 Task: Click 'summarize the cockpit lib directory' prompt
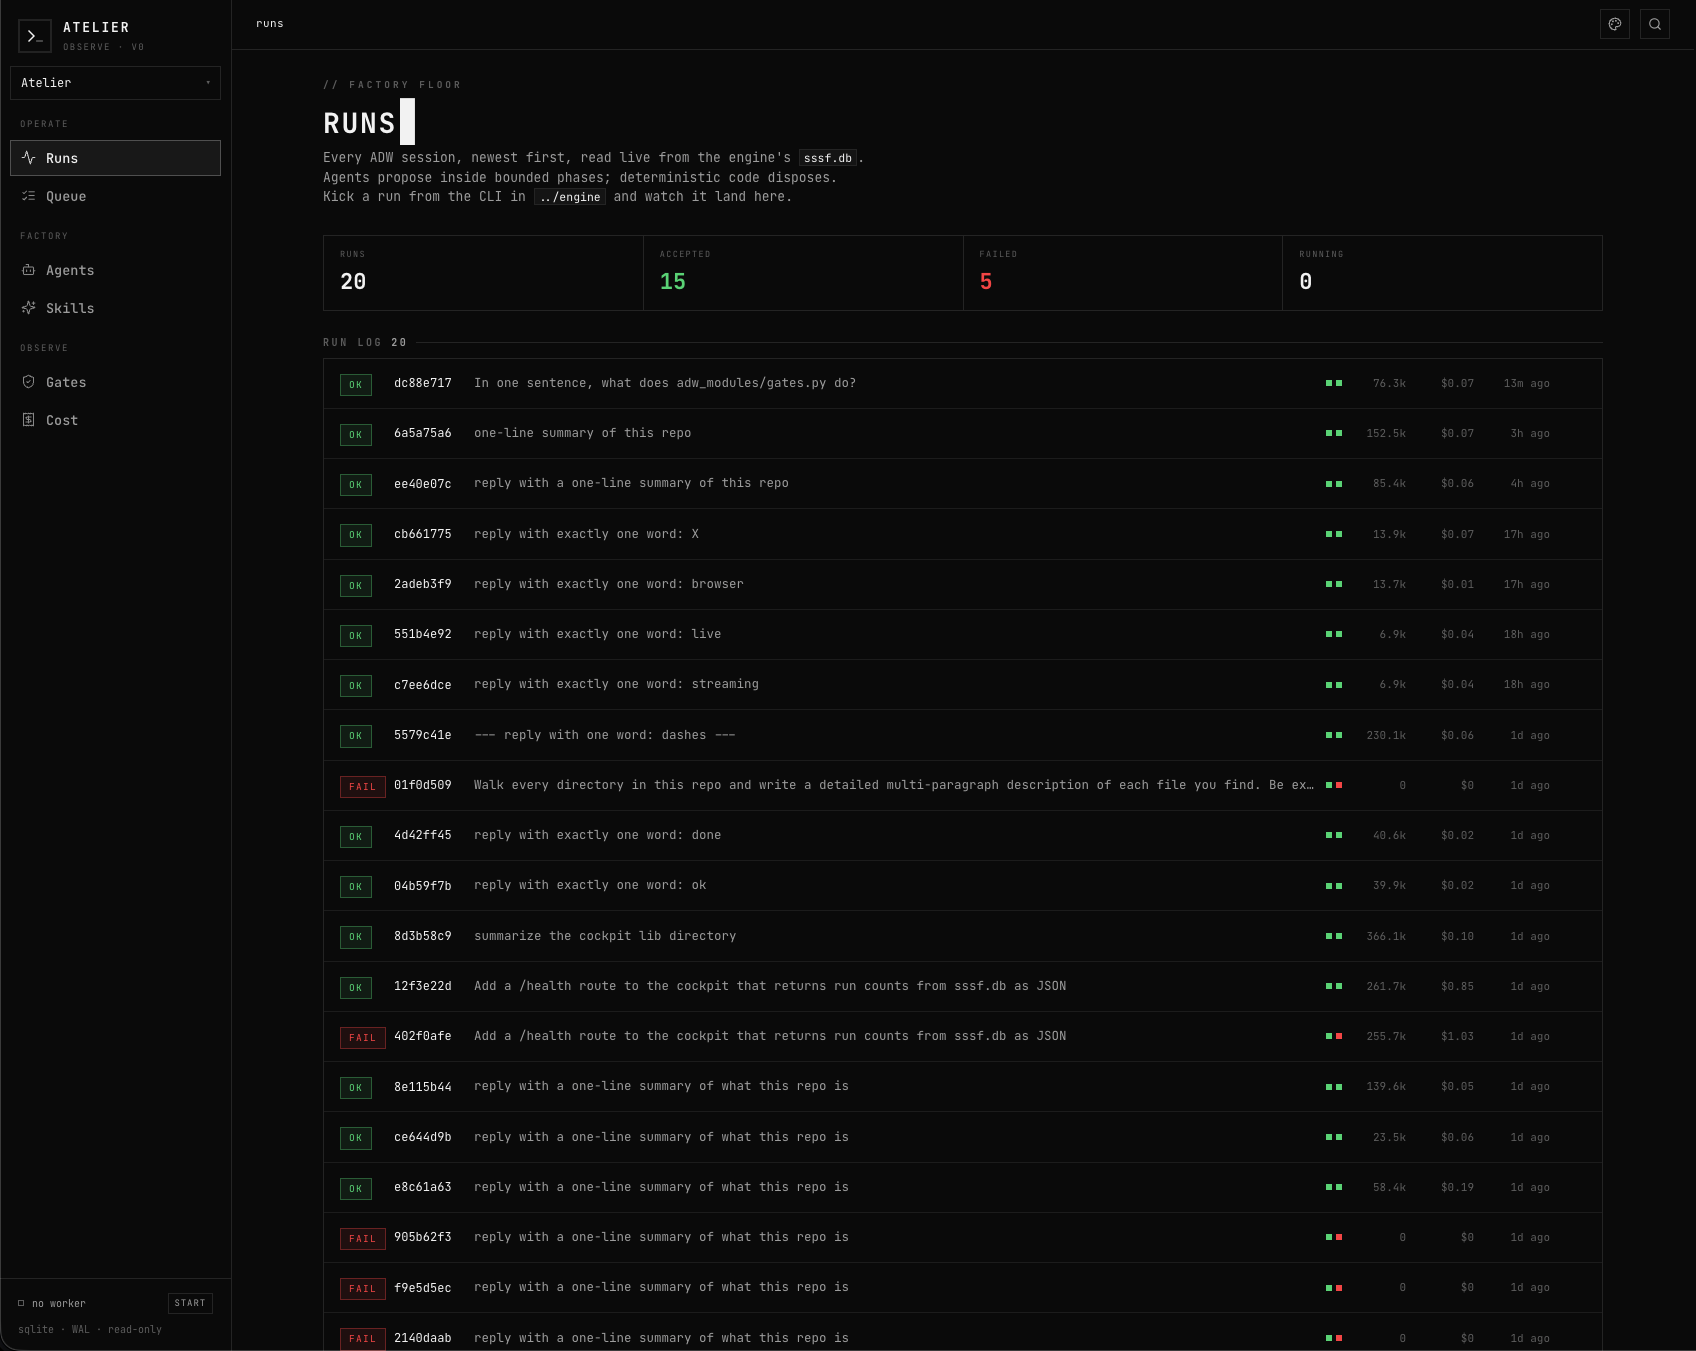[x=605, y=936]
